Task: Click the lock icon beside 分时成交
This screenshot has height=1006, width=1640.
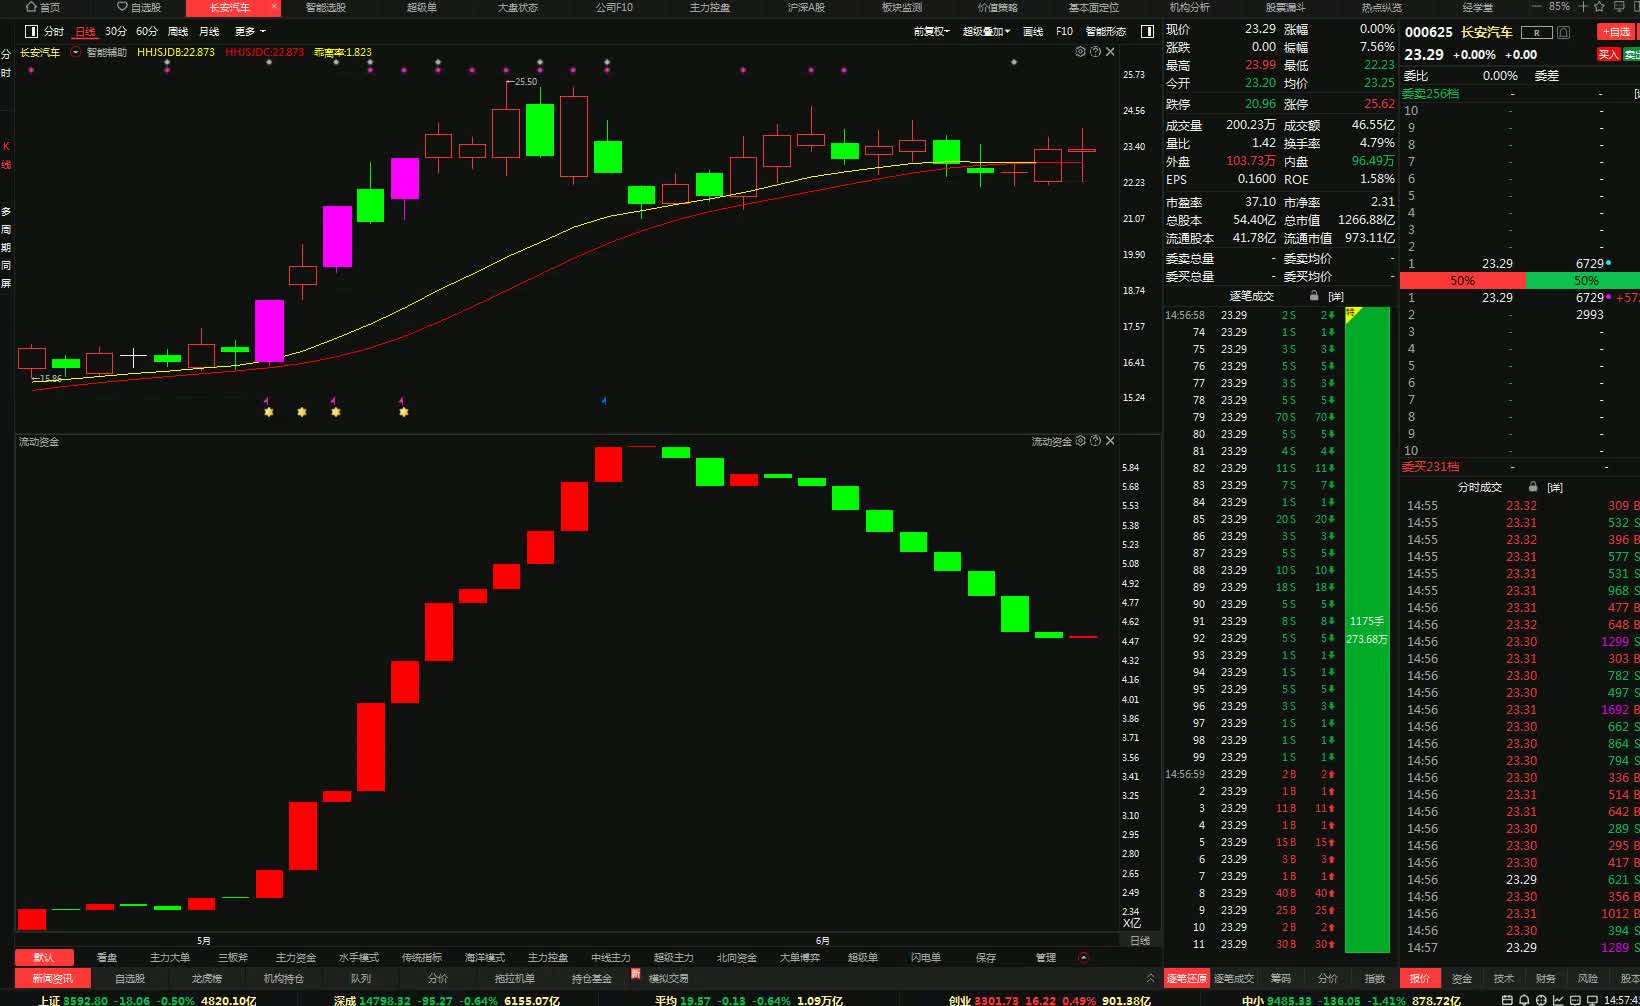Action: (x=1533, y=487)
